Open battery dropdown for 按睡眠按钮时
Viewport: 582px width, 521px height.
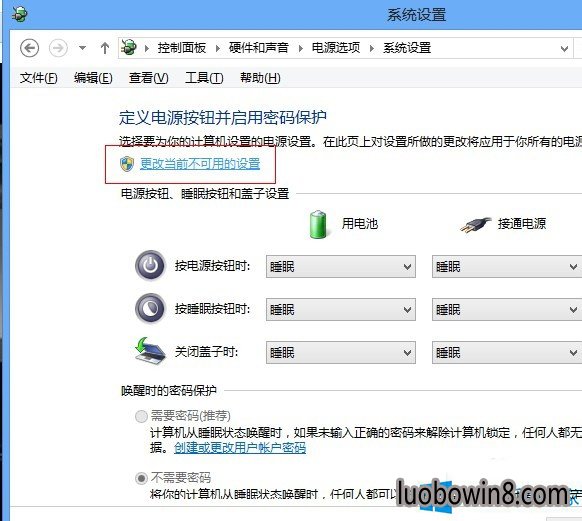341,309
